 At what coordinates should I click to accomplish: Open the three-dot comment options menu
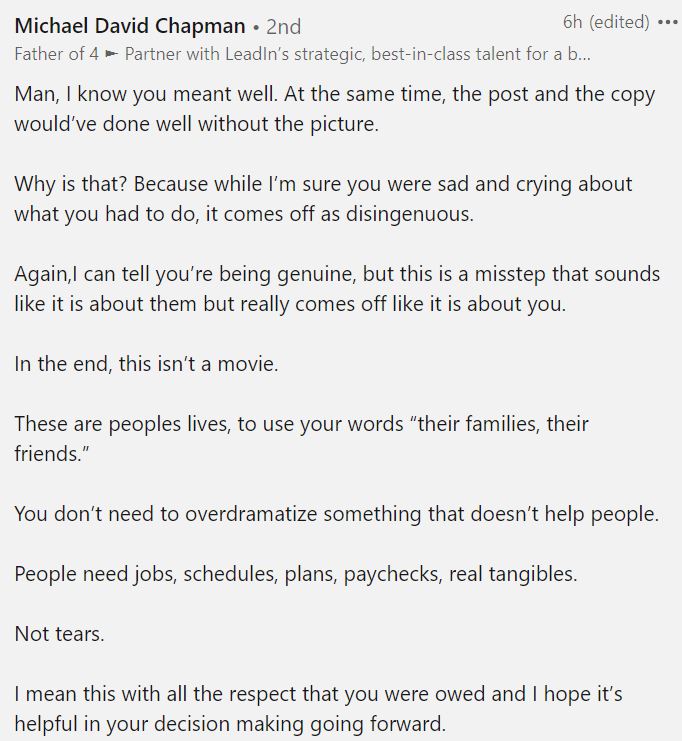coord(668,22)
